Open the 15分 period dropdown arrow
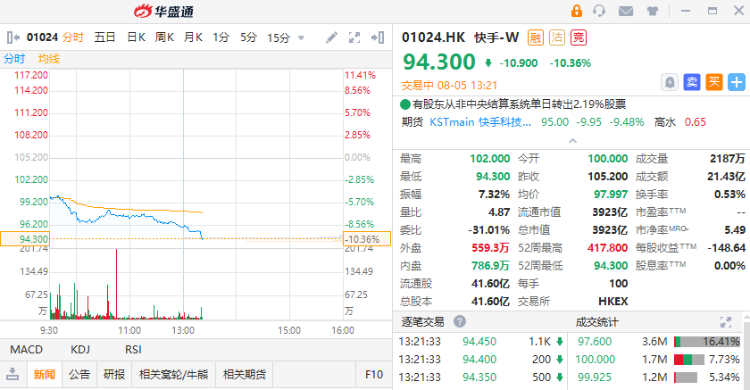Screen dimensions: 750x390 click(301, 38)
